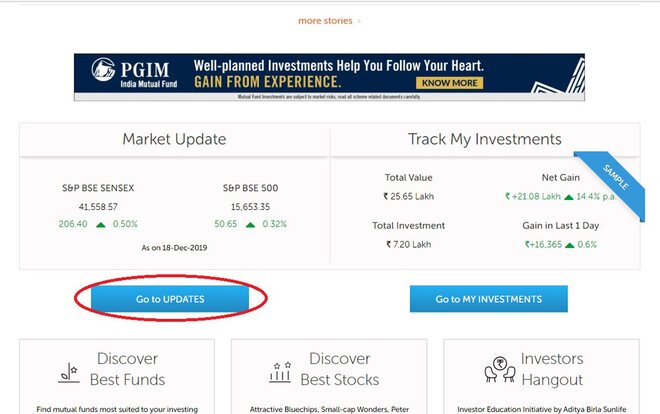Select the S&P BSE 500 index label
Image resolution: width=660 pixels, height=414 pixels.
[x=251, y=187]
